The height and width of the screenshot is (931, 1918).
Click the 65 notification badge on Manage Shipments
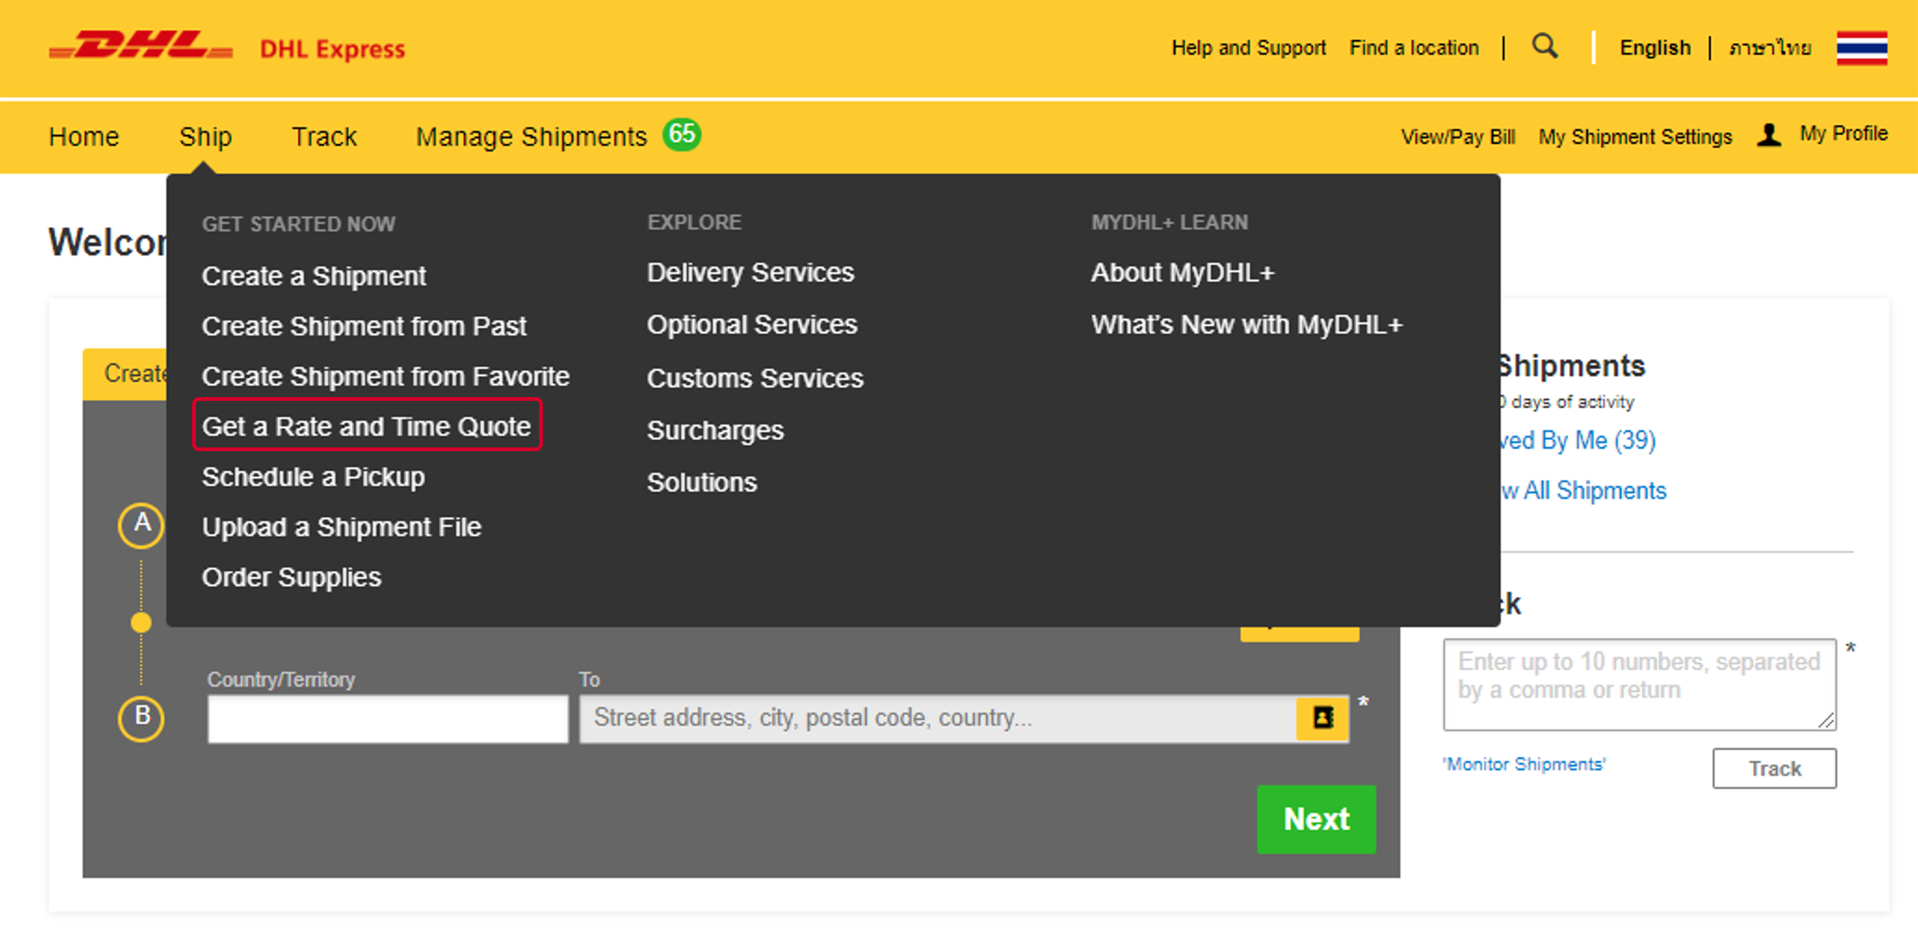tap(681, 135)
